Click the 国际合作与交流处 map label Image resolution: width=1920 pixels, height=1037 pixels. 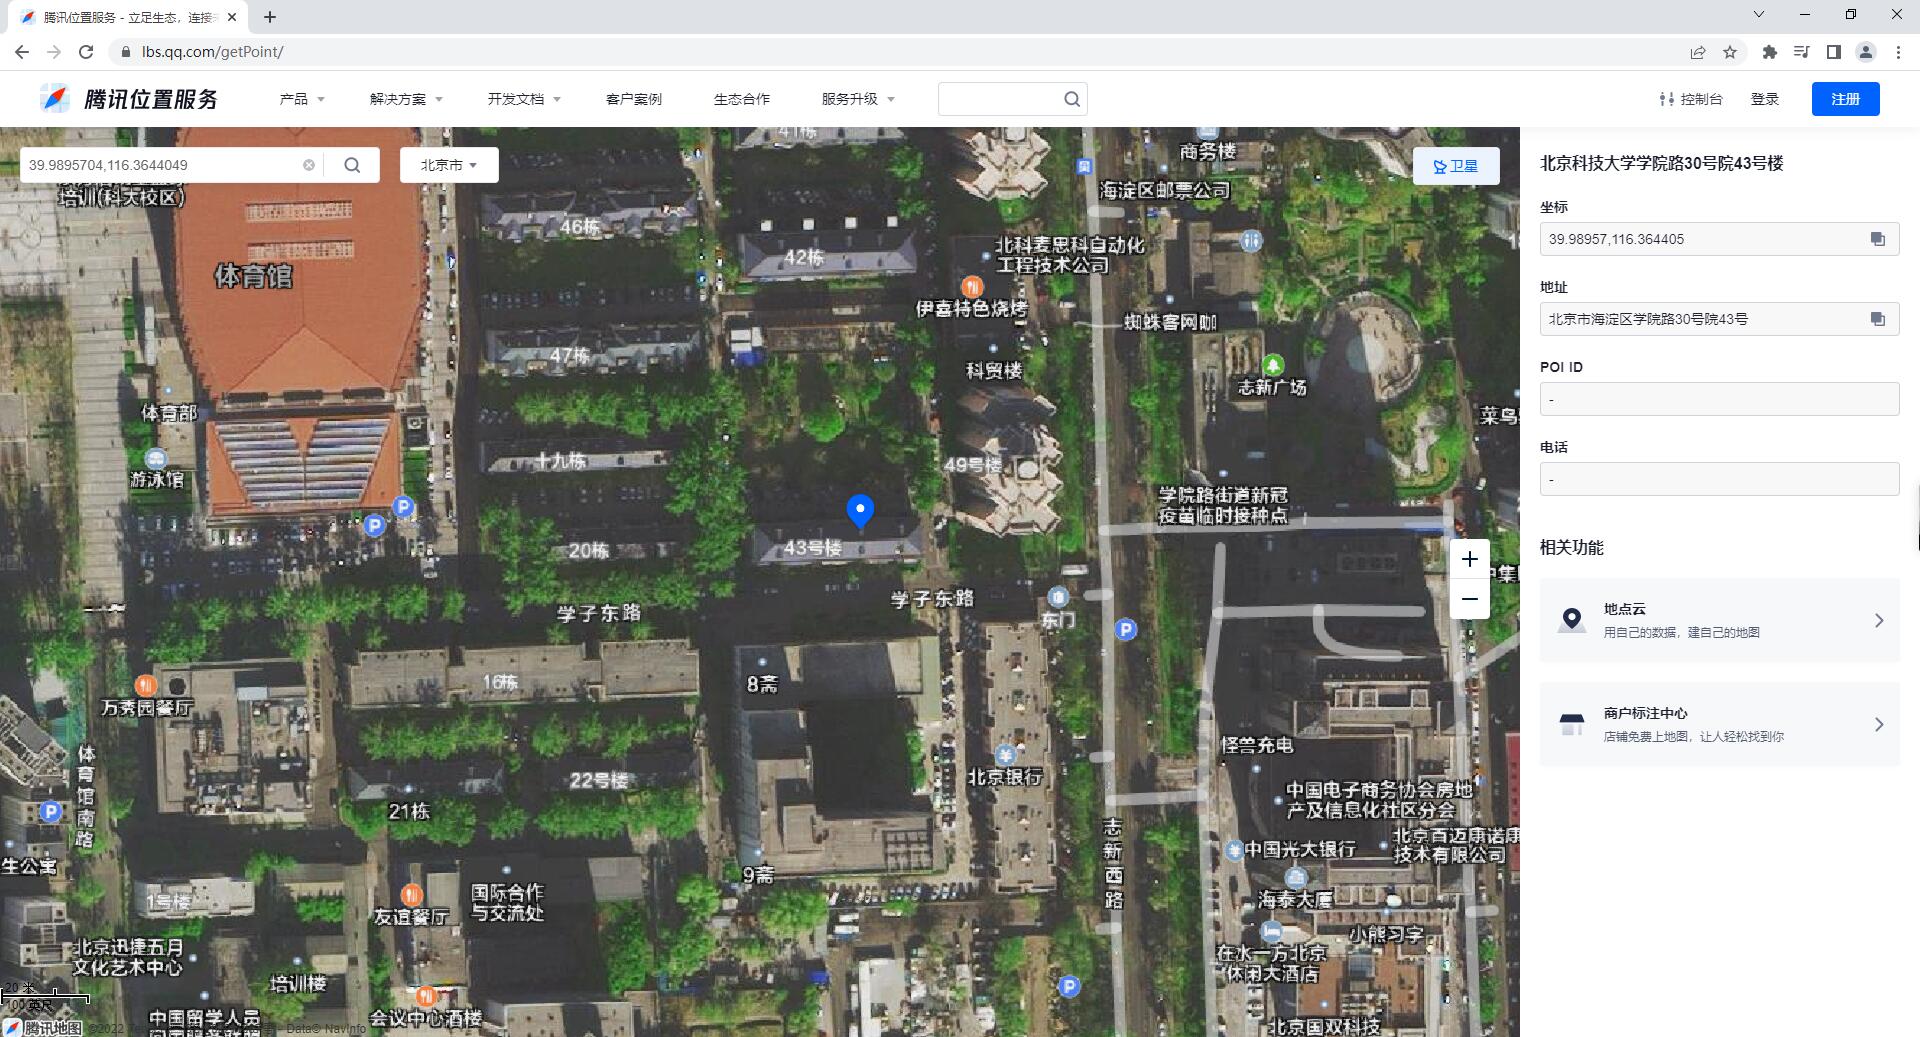(x=508, y=902)
